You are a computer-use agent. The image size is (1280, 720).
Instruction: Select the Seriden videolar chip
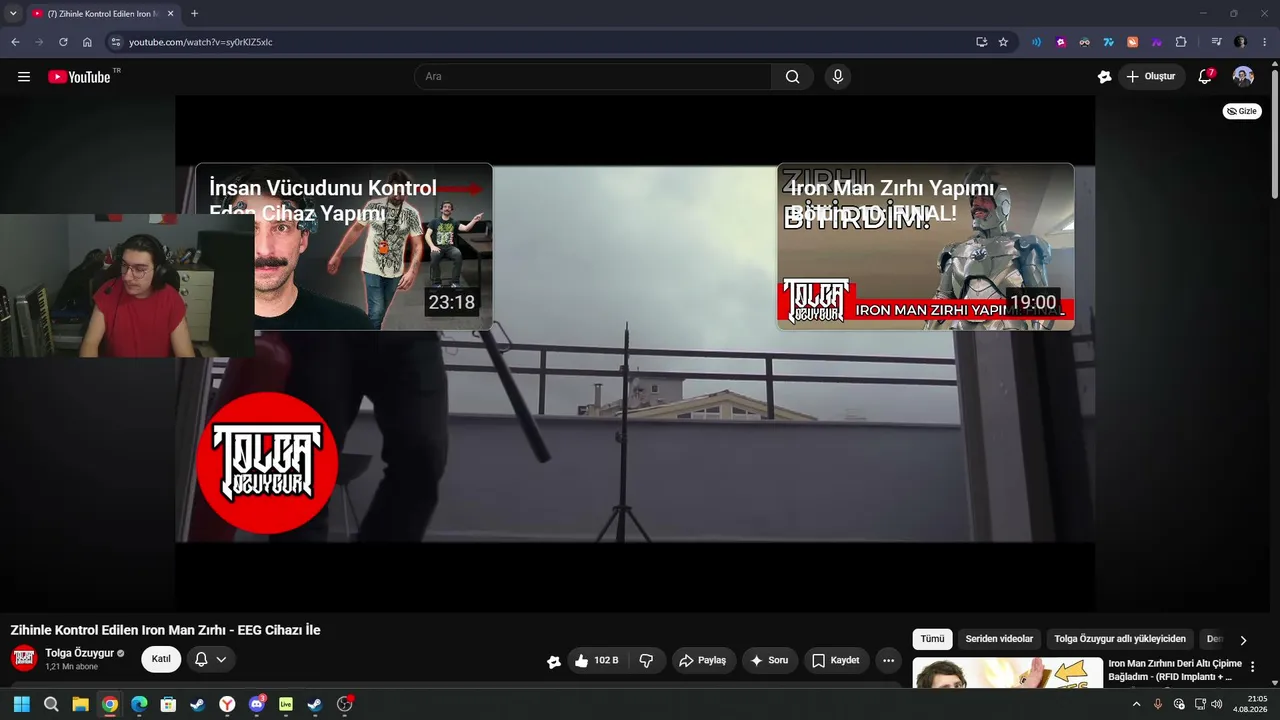(999, 639)
